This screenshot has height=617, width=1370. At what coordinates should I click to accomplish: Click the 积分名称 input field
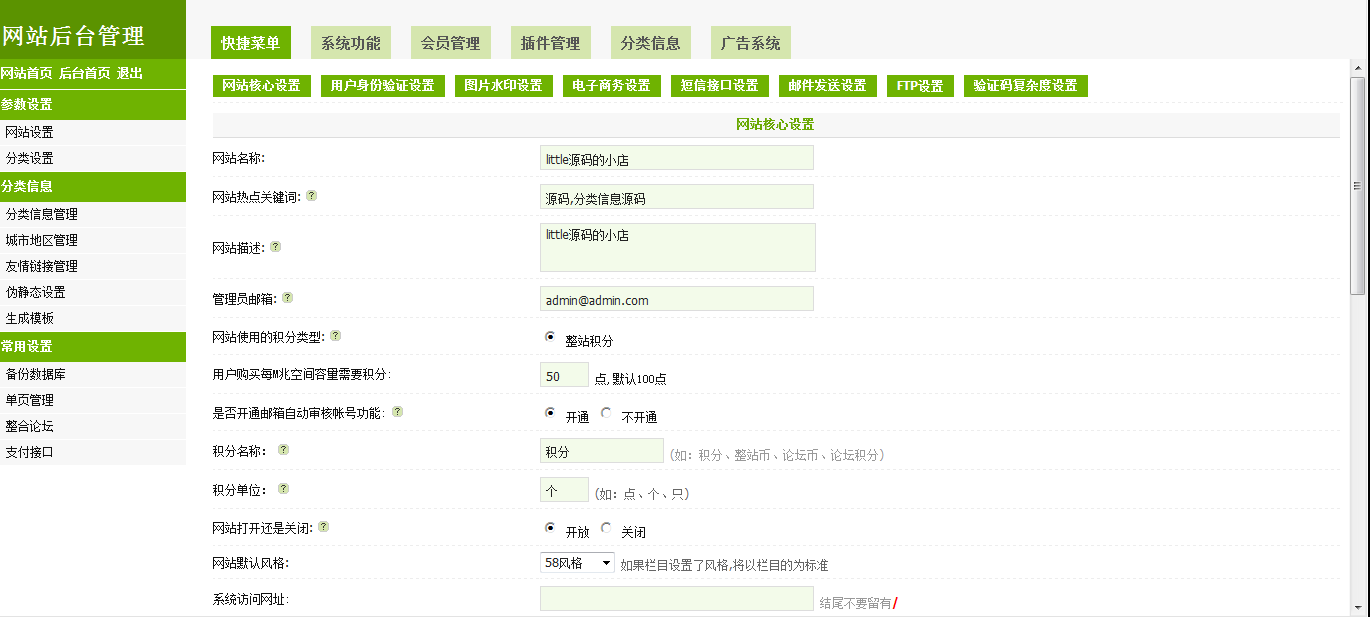(602, 451)
